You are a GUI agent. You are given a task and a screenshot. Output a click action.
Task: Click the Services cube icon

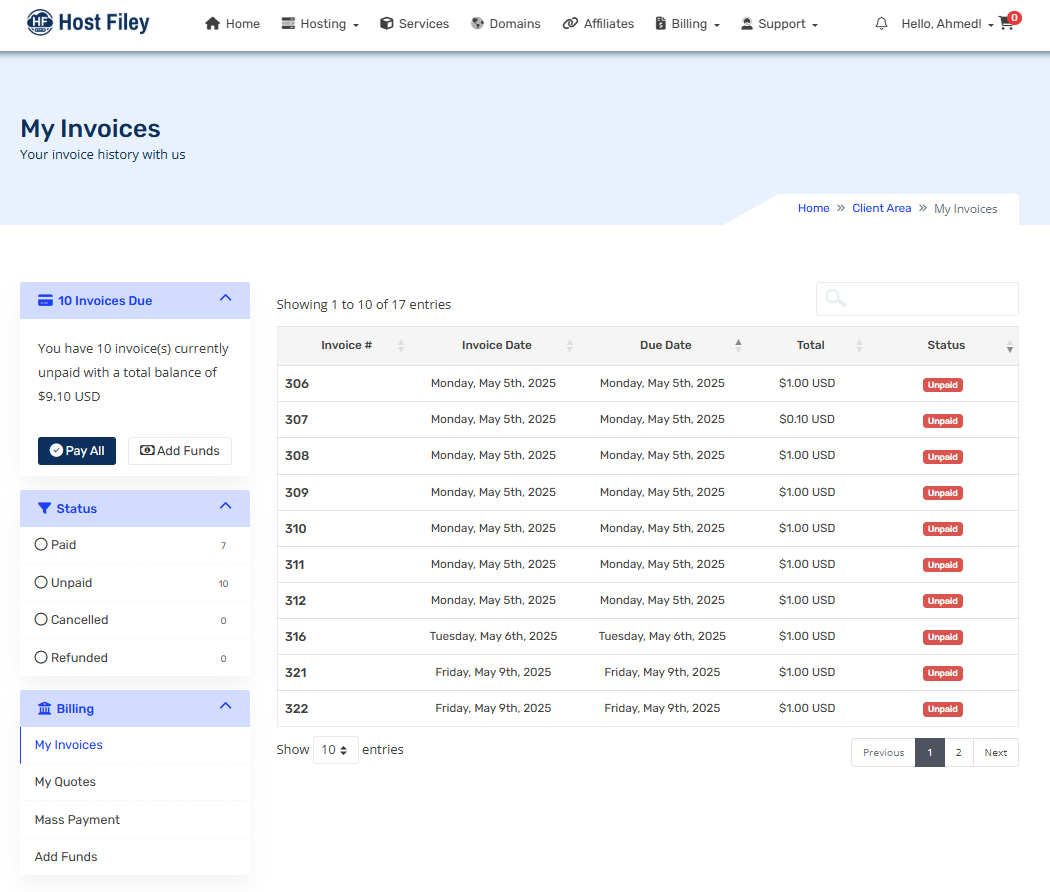tap(387, 24)
